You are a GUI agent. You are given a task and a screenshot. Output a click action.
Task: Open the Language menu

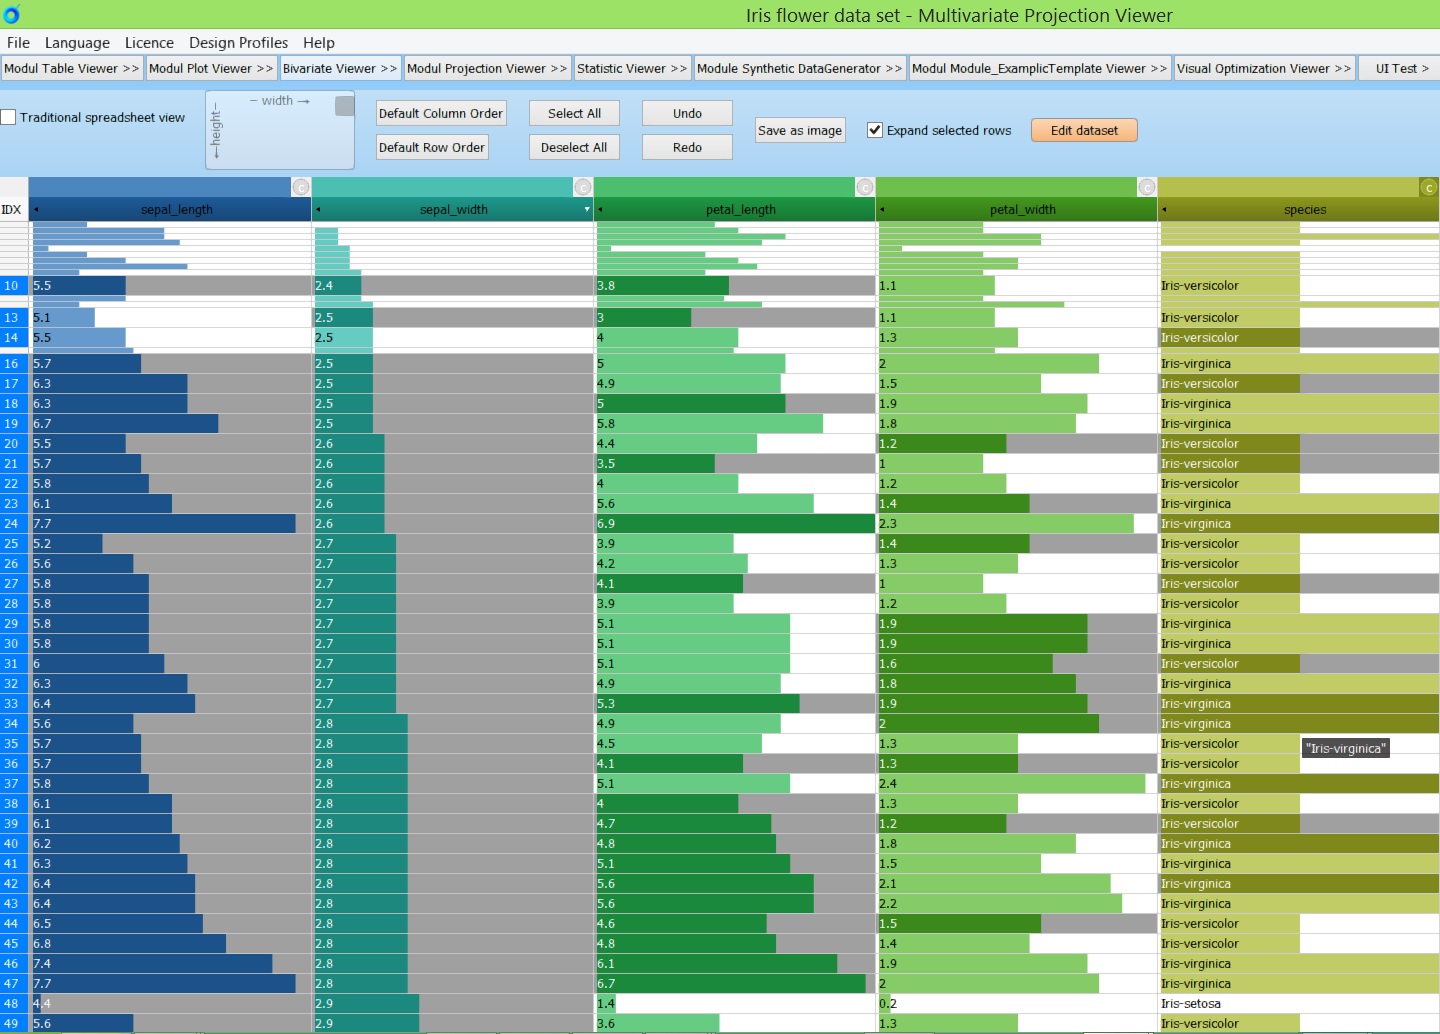tap(77, 43)
